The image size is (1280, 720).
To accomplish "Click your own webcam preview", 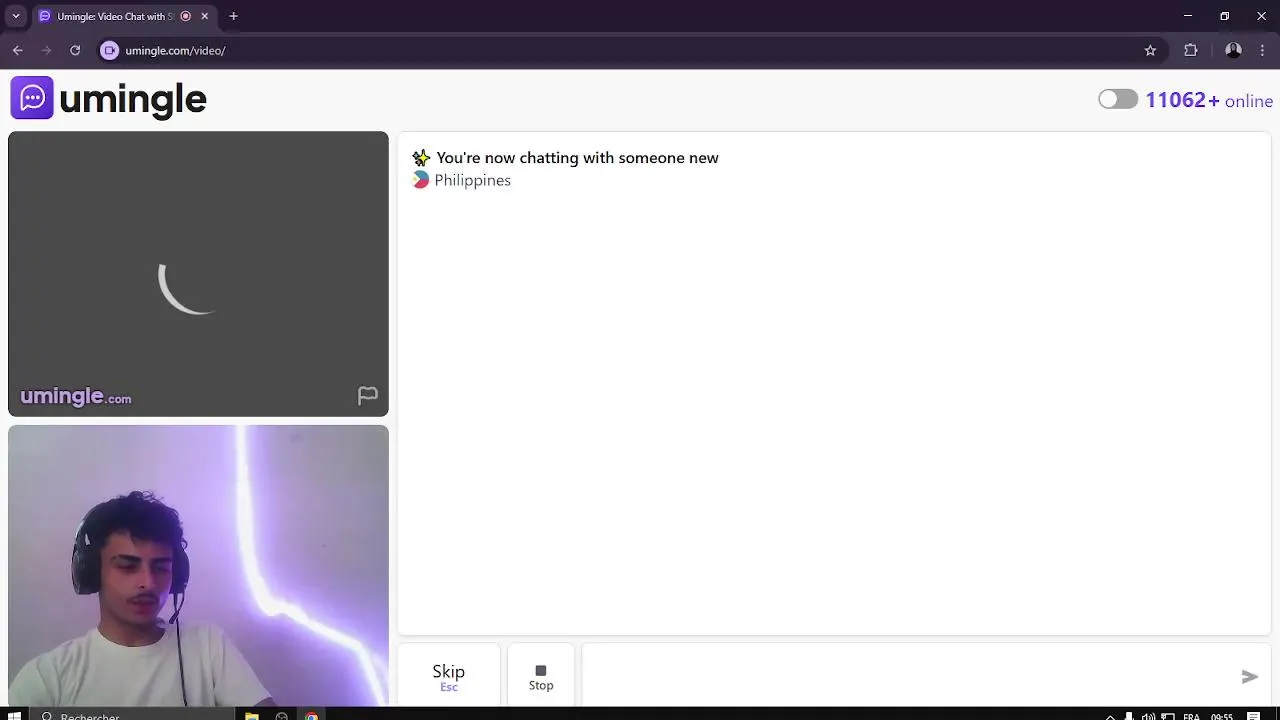I will [x=198, y=566].
